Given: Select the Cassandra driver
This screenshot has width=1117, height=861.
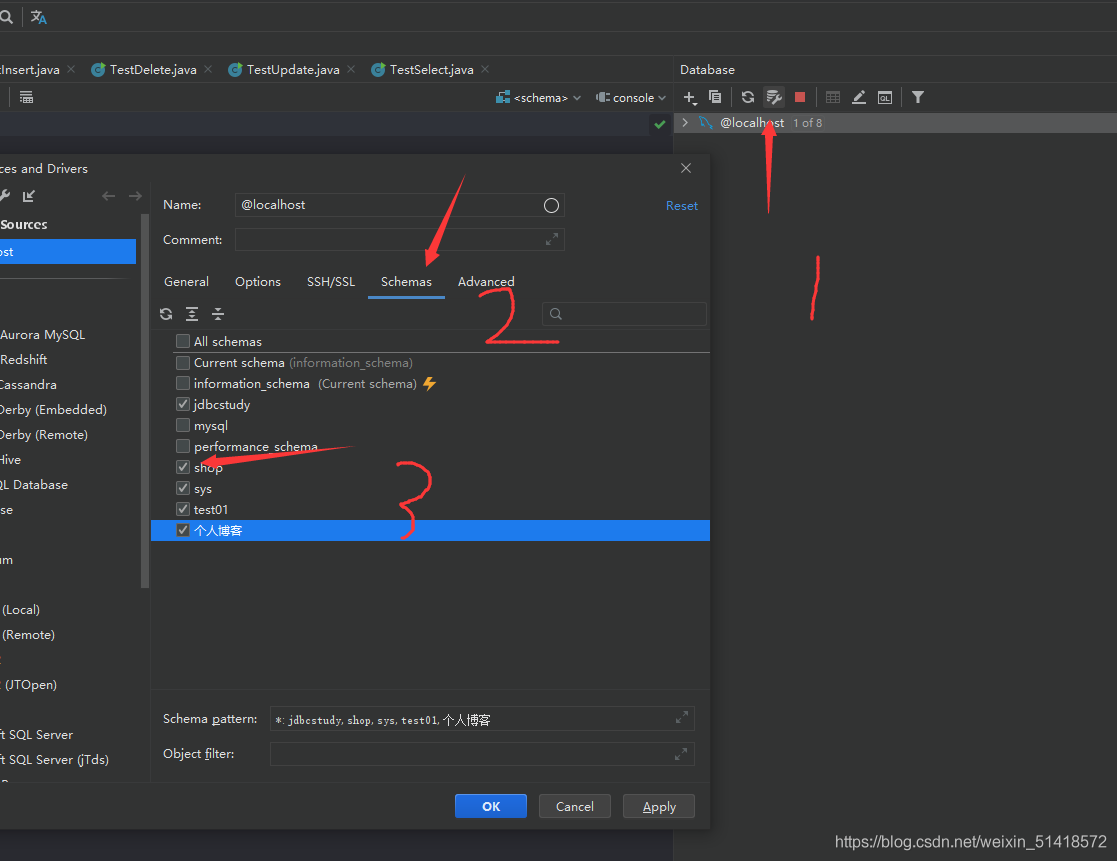Looking at the screenshot, I should point(28,385).
